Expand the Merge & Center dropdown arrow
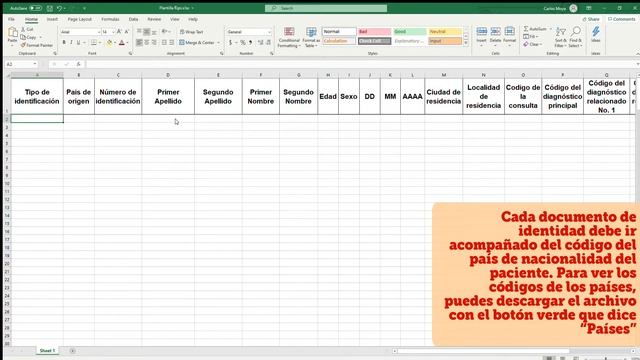This screenshot has height=360, width=640. pyautogui.click(x=218, y=42)
